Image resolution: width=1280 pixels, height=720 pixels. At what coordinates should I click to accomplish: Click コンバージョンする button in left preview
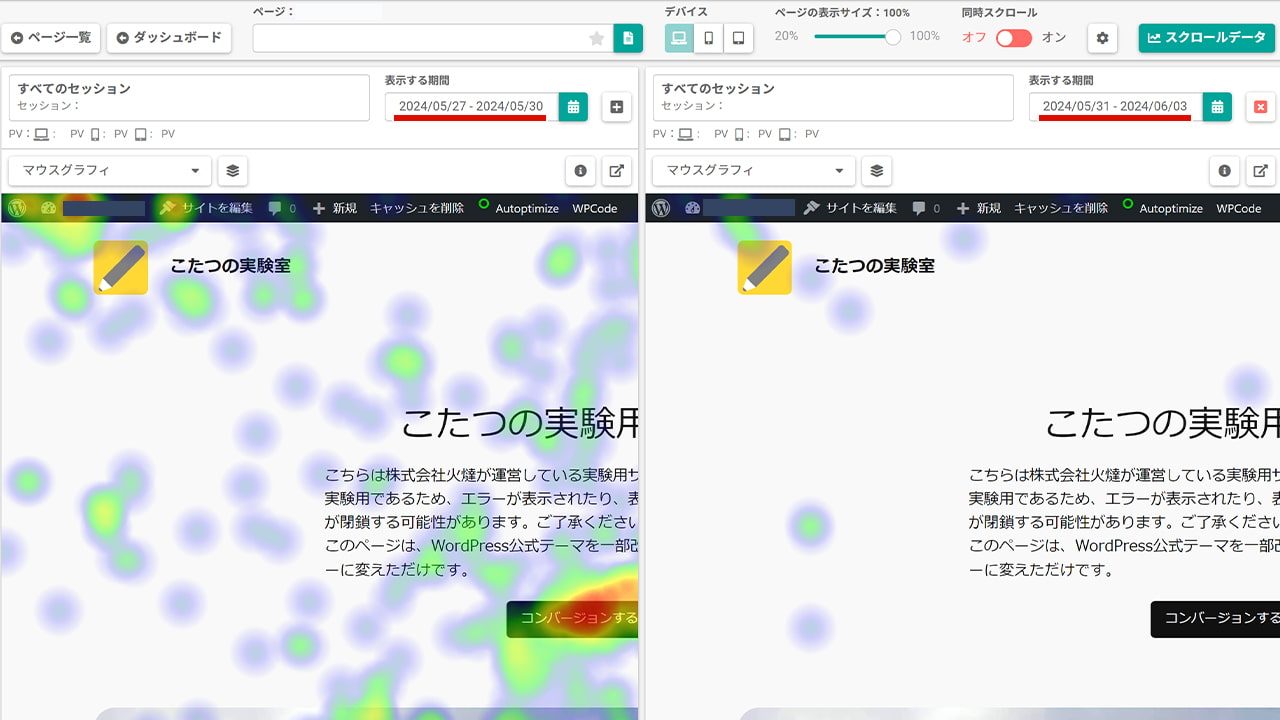[x=572, y=619]
